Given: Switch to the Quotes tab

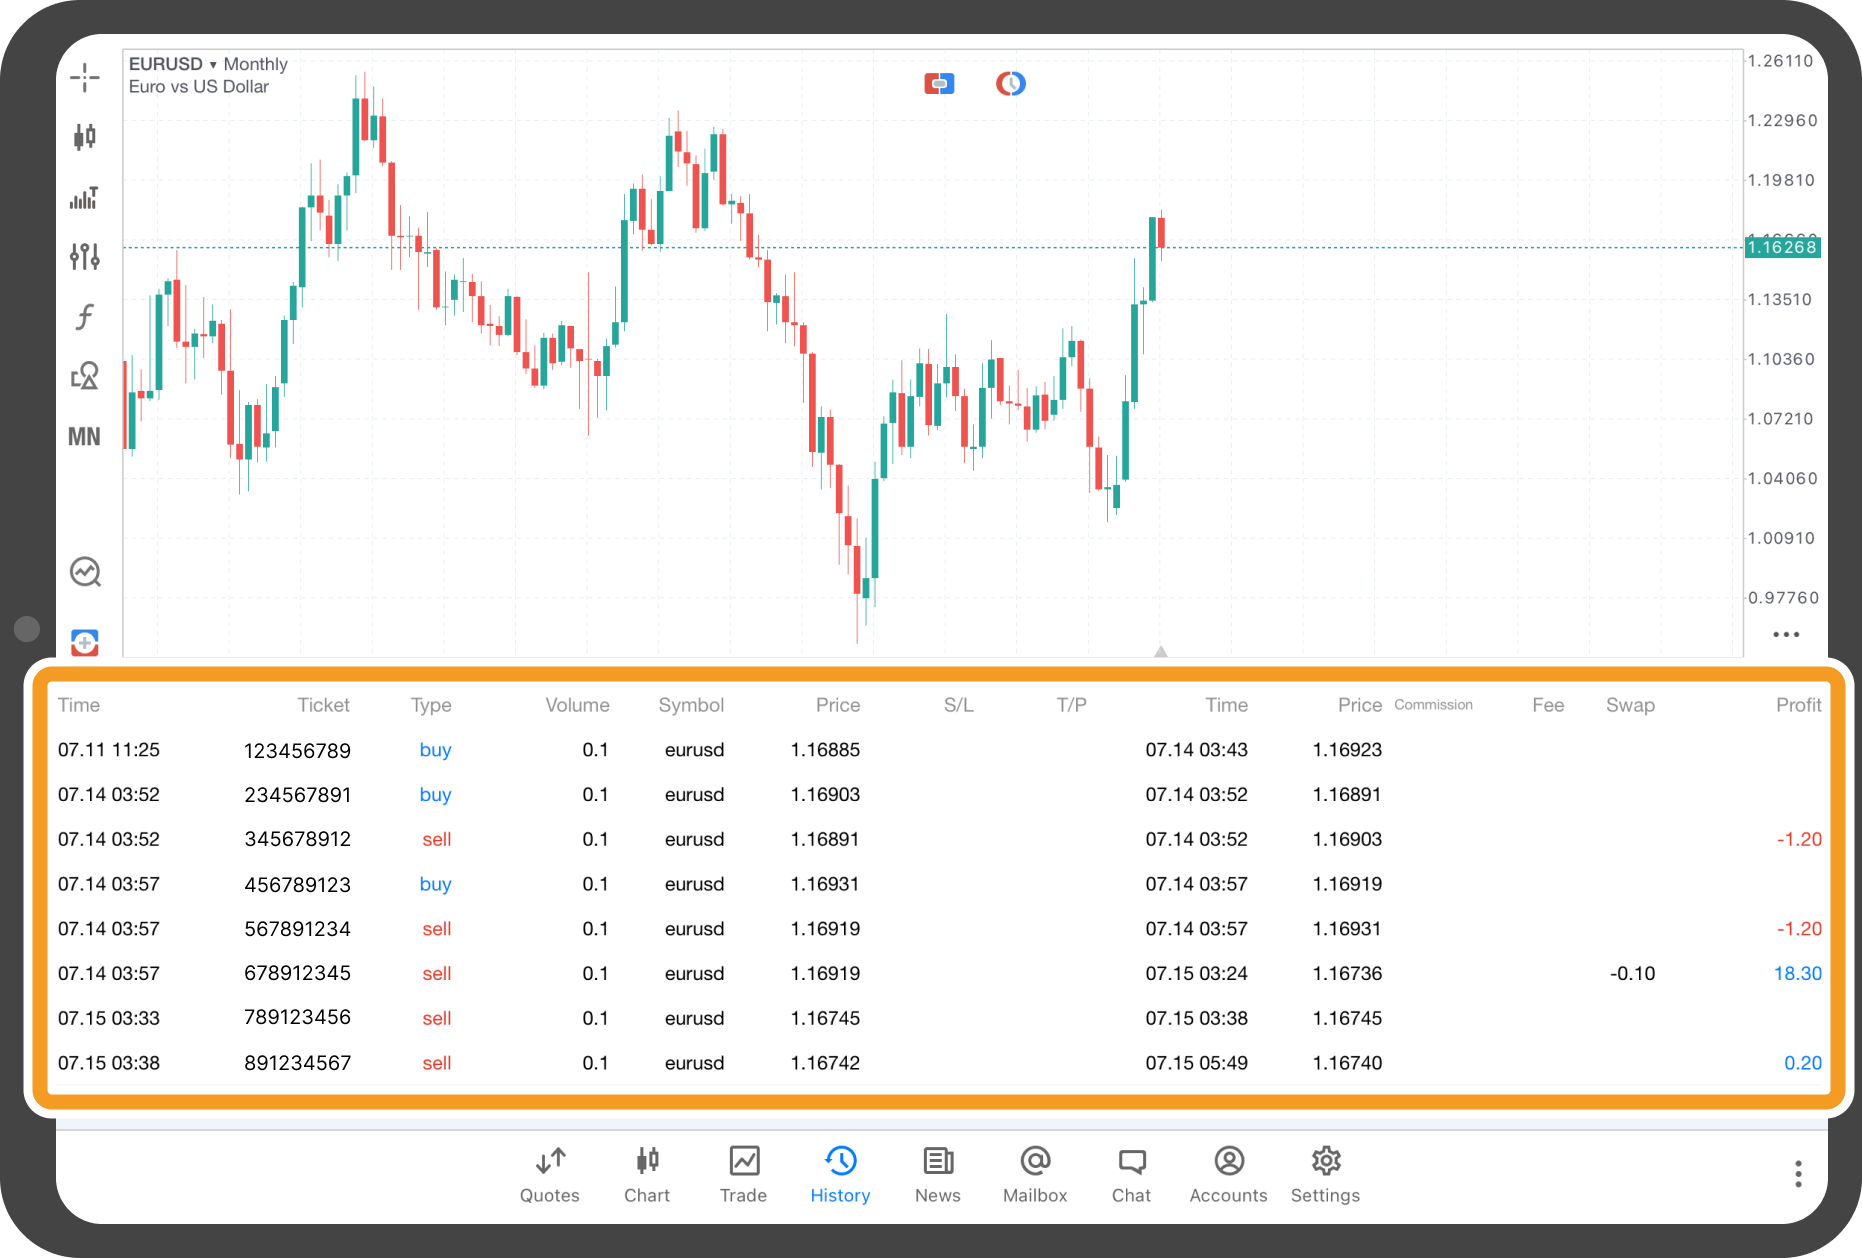Looking at the screenshot, I should pos(550,1175).
